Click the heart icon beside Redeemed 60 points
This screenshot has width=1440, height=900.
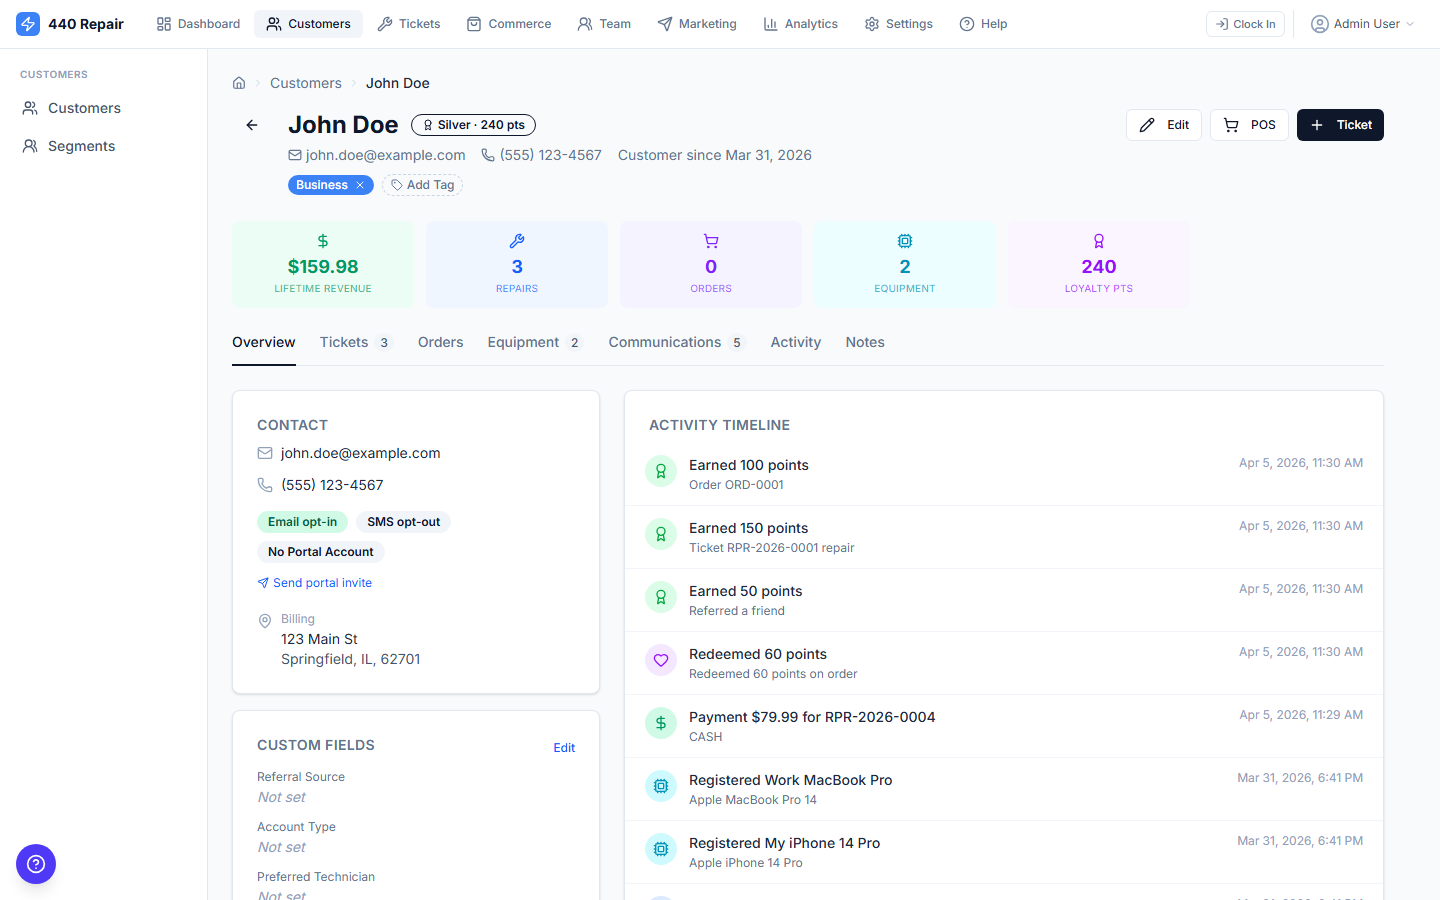point(660,660)
